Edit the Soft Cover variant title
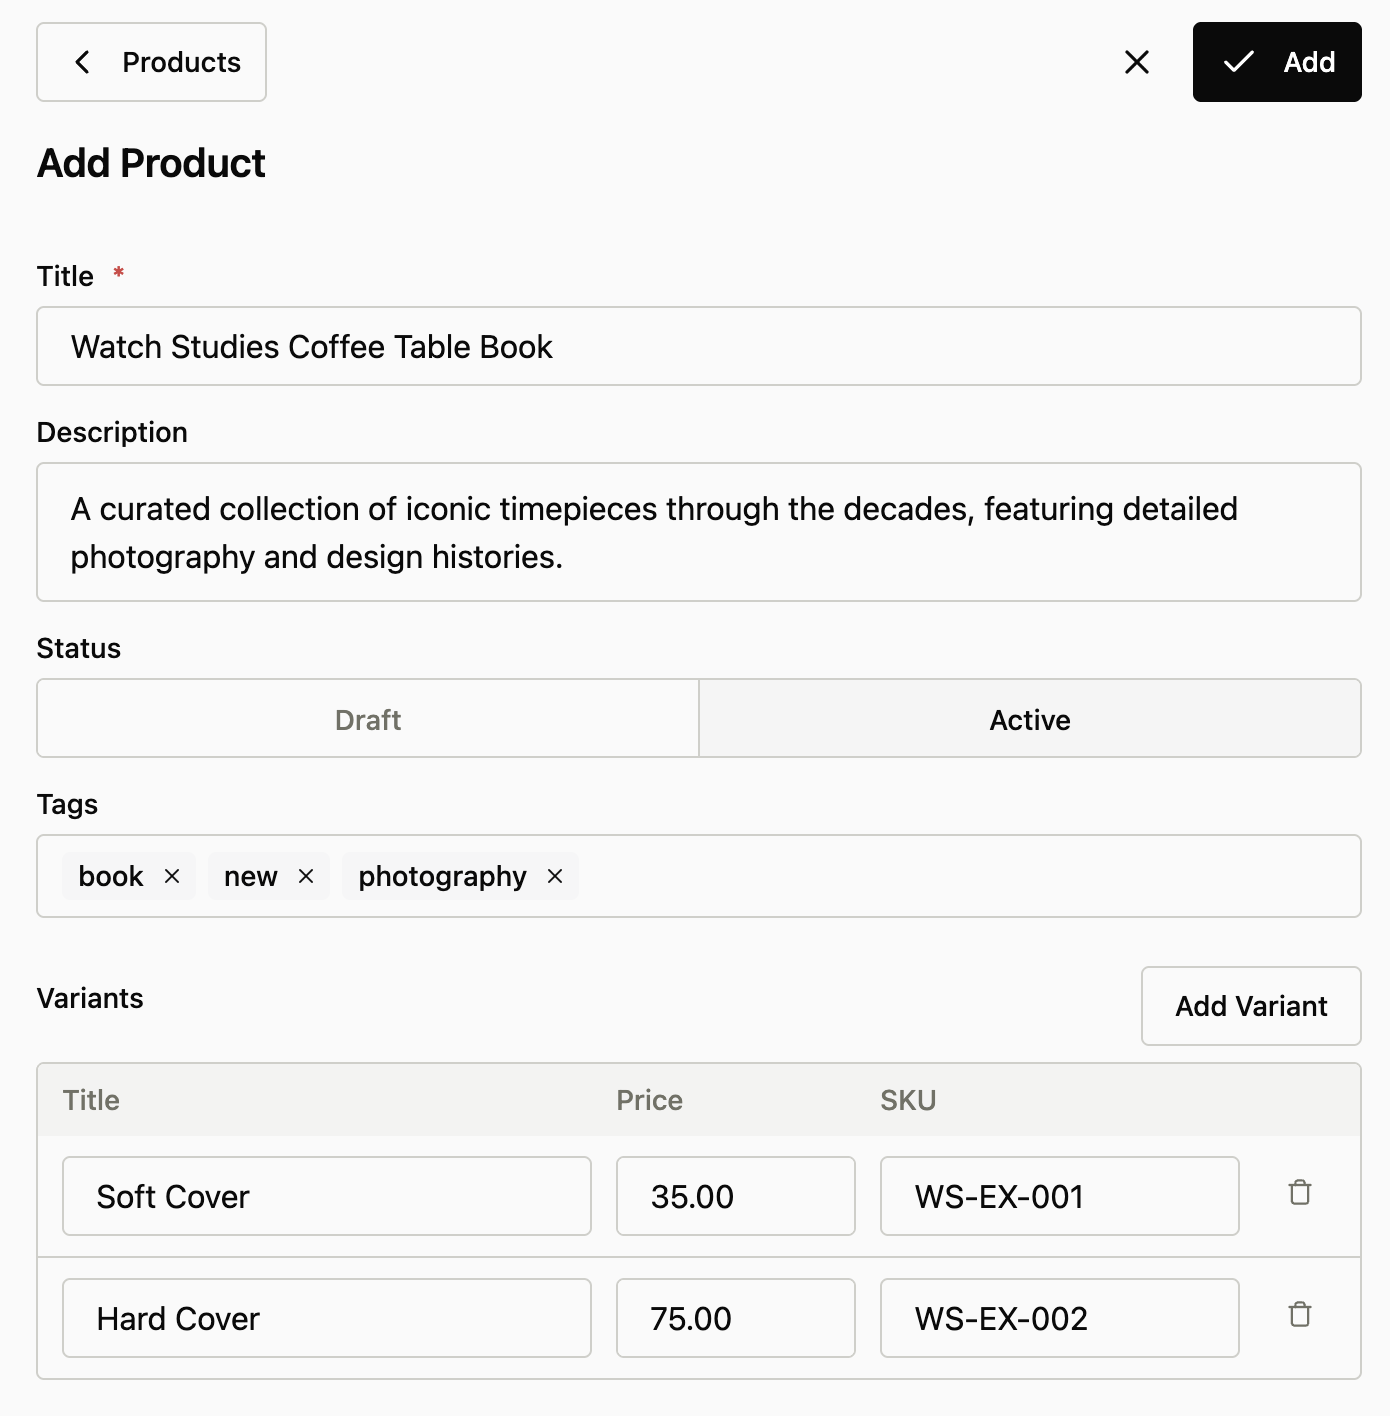Viewport: 1390px width, 1416px height. click(326, 1196)
